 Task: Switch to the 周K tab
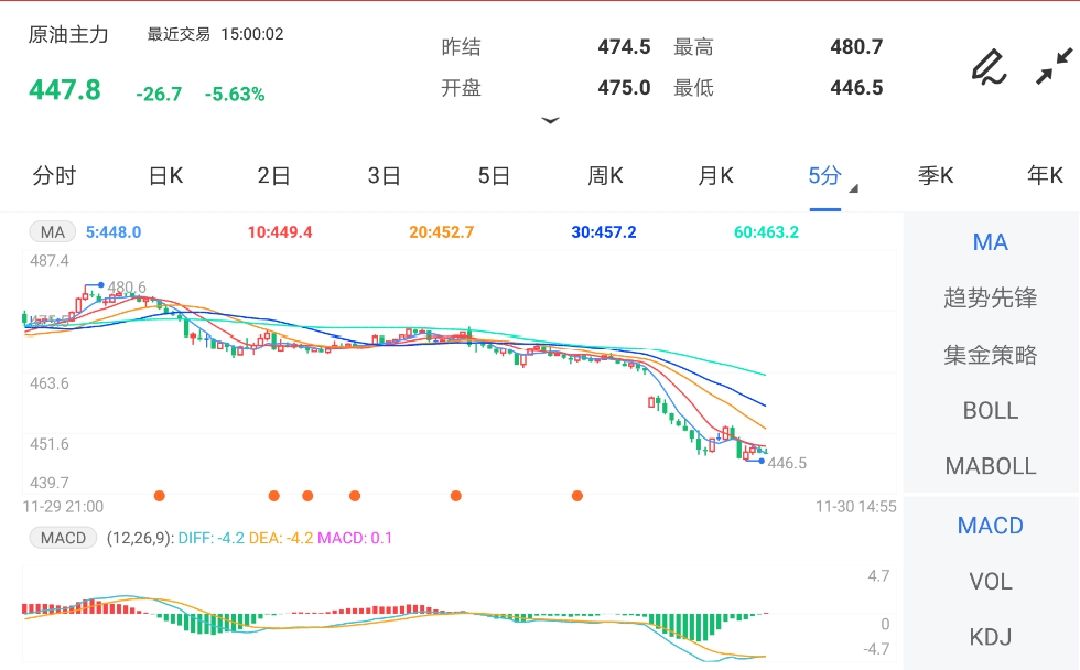pos(605,177)
